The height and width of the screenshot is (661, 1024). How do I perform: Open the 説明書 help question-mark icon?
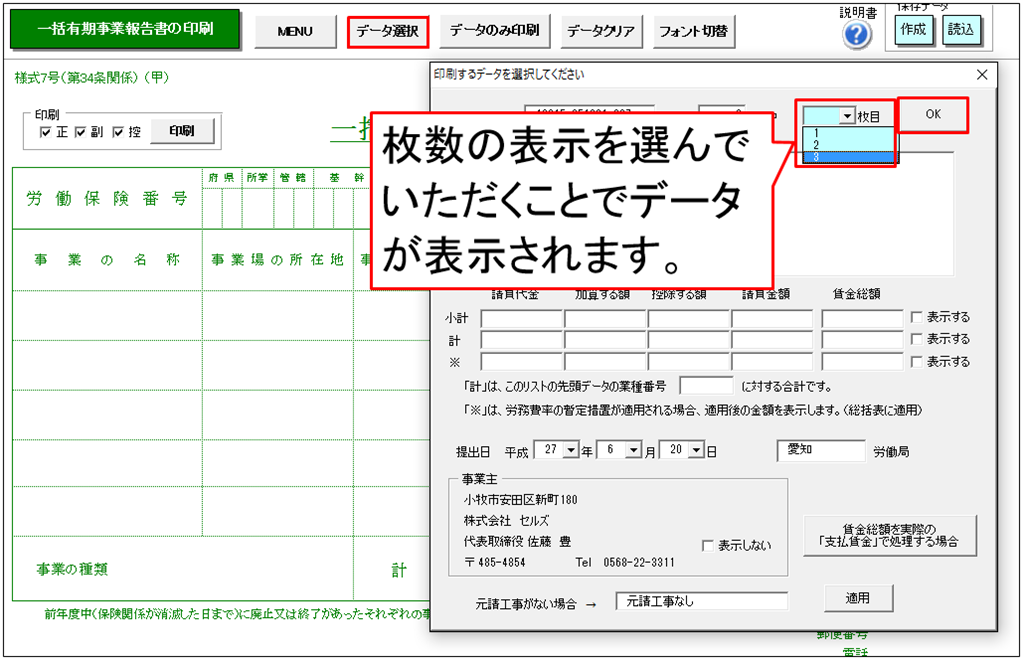point(856,35)
